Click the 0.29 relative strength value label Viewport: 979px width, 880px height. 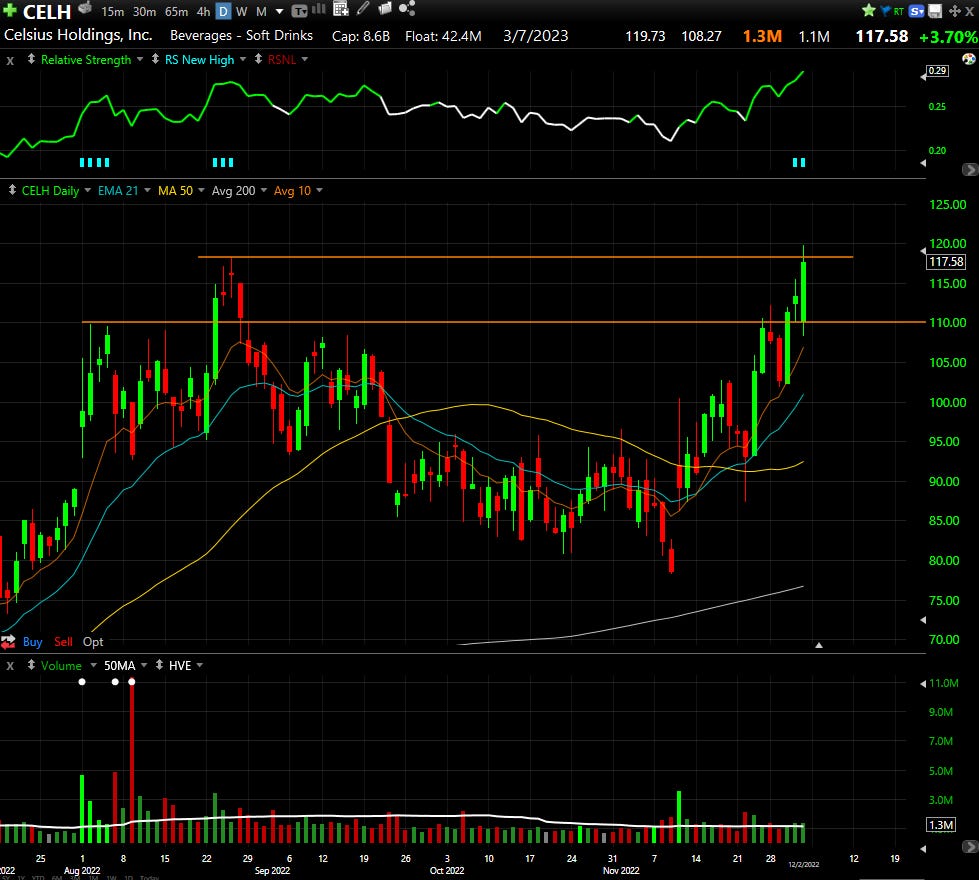(937, 71)
